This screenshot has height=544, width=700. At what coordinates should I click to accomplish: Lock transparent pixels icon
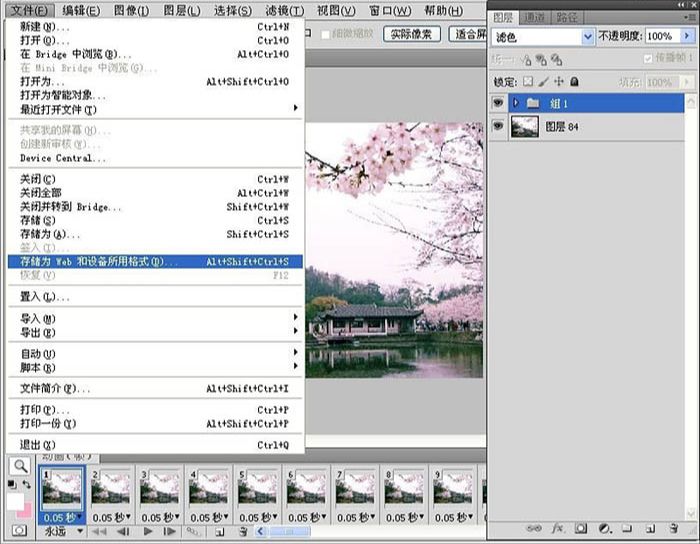coord(528,82)
